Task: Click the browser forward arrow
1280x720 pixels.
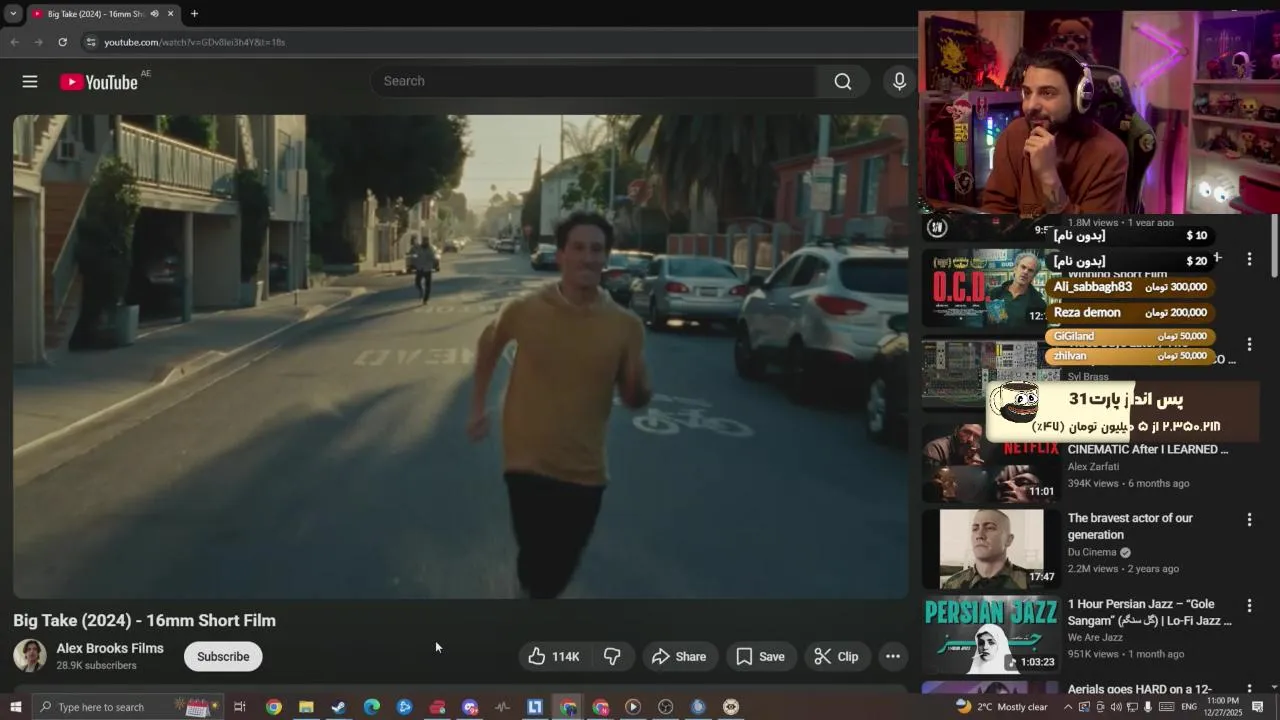Action: 38,42
